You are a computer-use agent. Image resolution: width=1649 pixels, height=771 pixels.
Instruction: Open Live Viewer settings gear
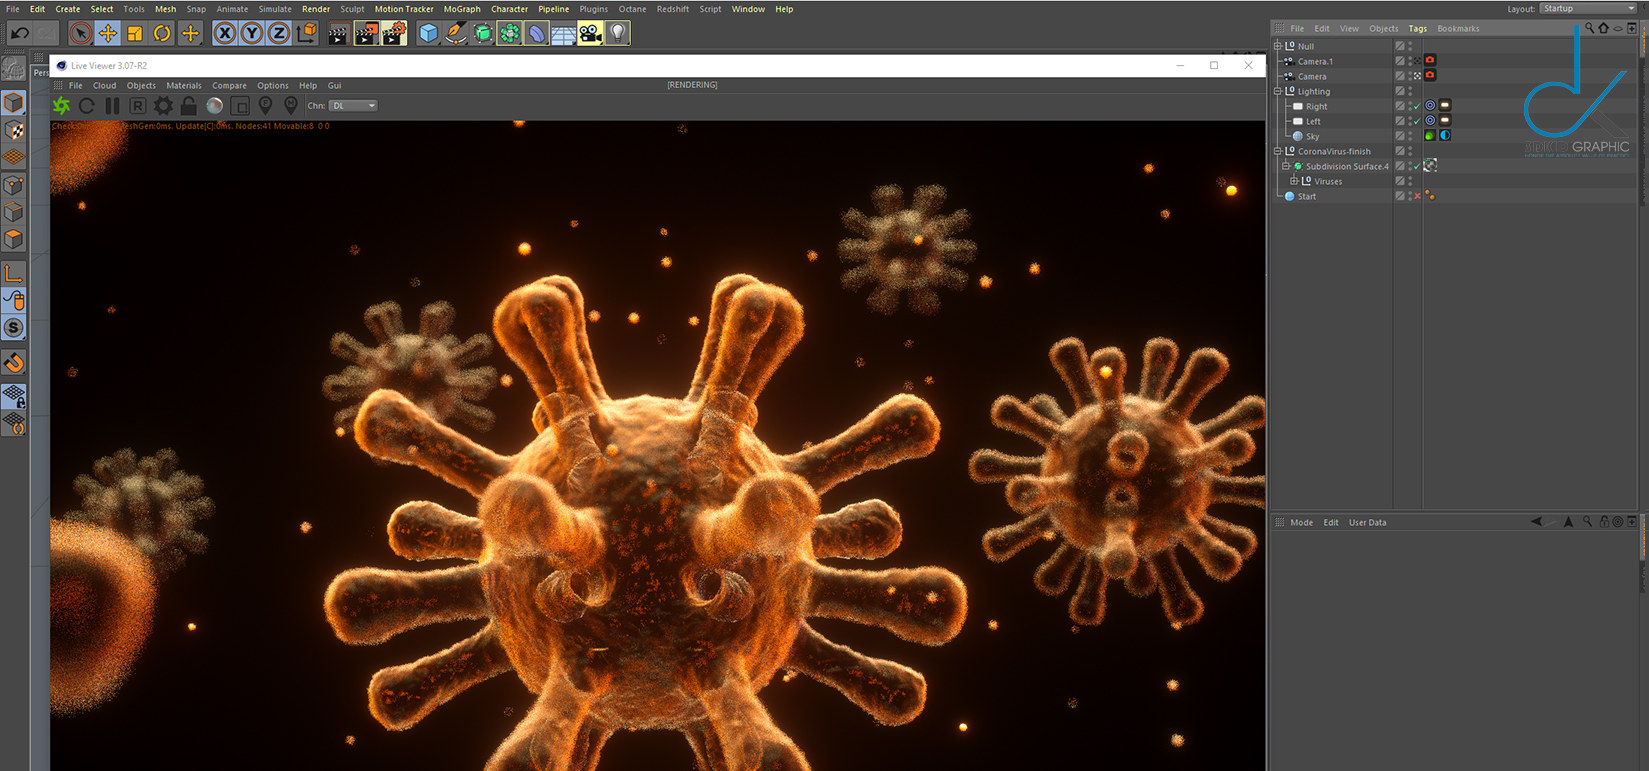163,106
